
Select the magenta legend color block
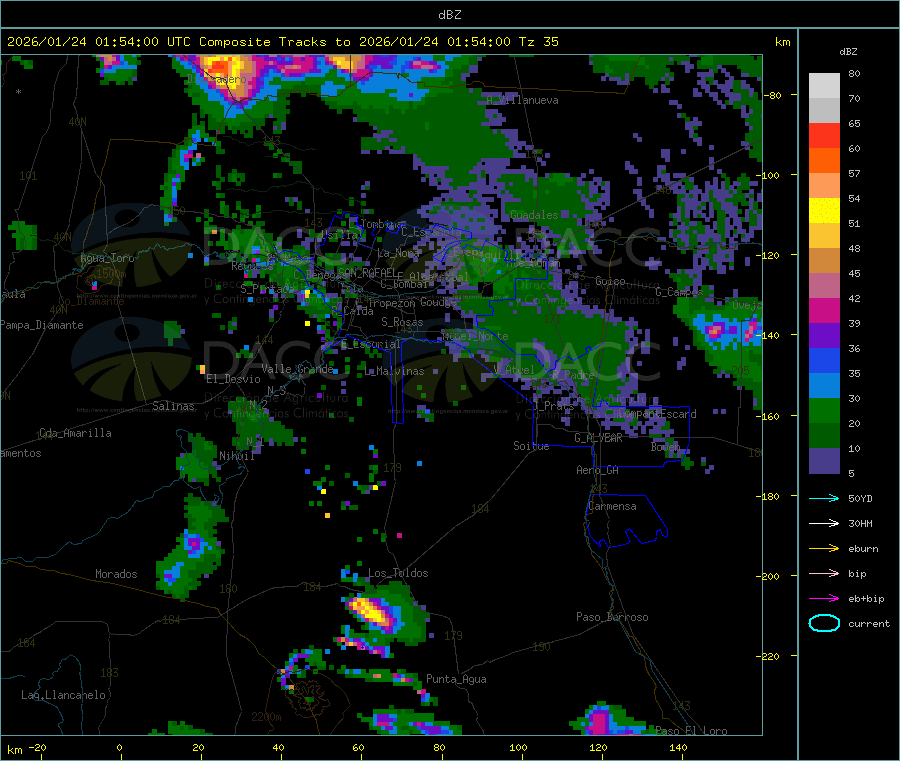coord(824,310)
